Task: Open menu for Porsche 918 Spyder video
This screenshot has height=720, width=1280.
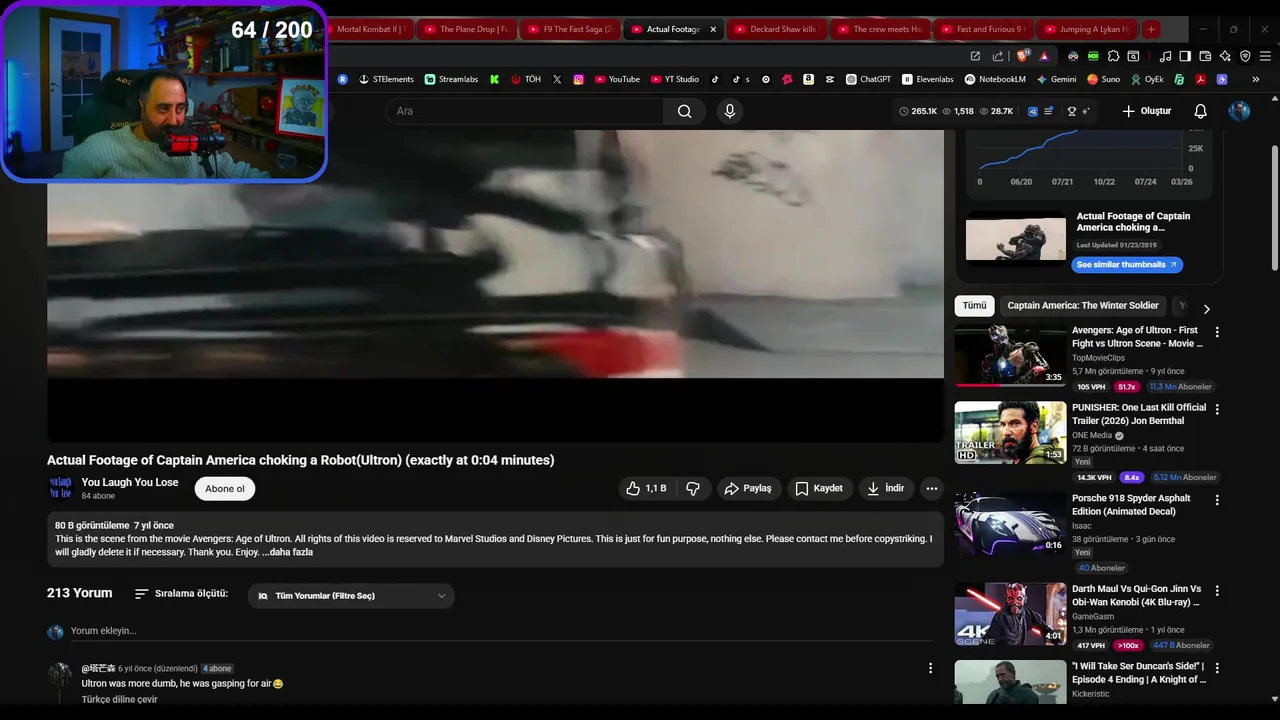Action: click(x=1217, y=500)
